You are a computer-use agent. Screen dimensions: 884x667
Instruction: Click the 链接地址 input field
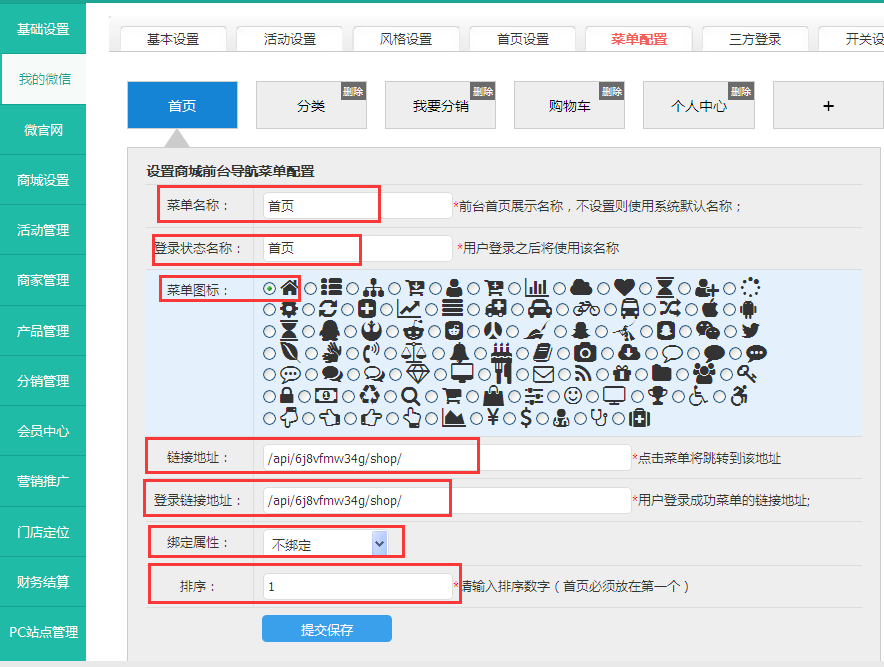446,458
